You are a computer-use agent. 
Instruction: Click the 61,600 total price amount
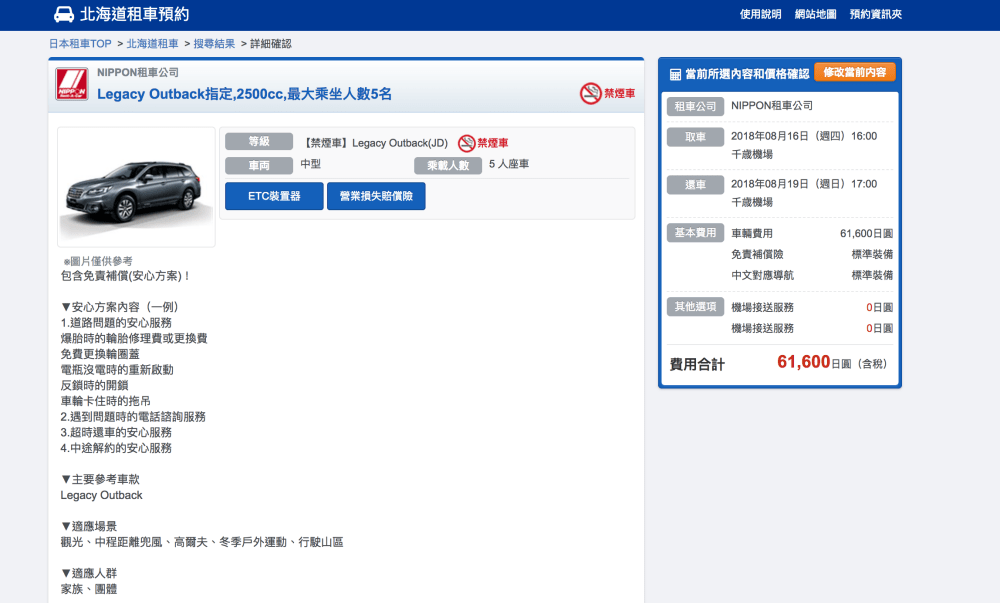click(803, 362)
